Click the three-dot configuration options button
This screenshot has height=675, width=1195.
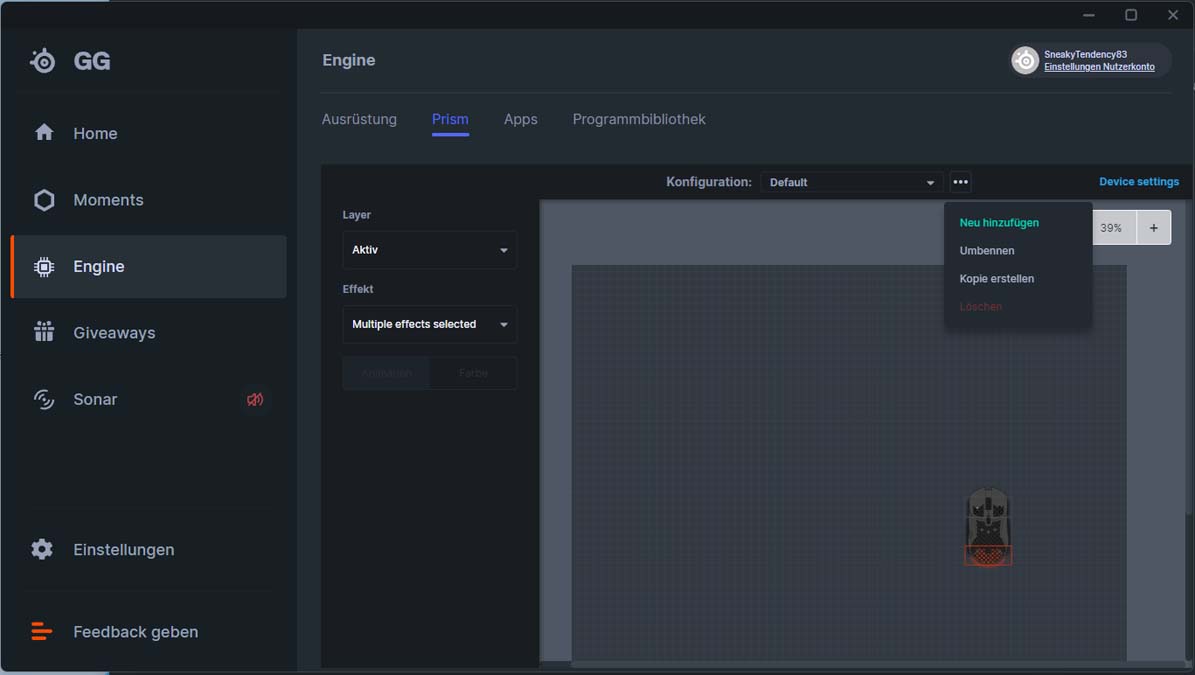[960, 182]
